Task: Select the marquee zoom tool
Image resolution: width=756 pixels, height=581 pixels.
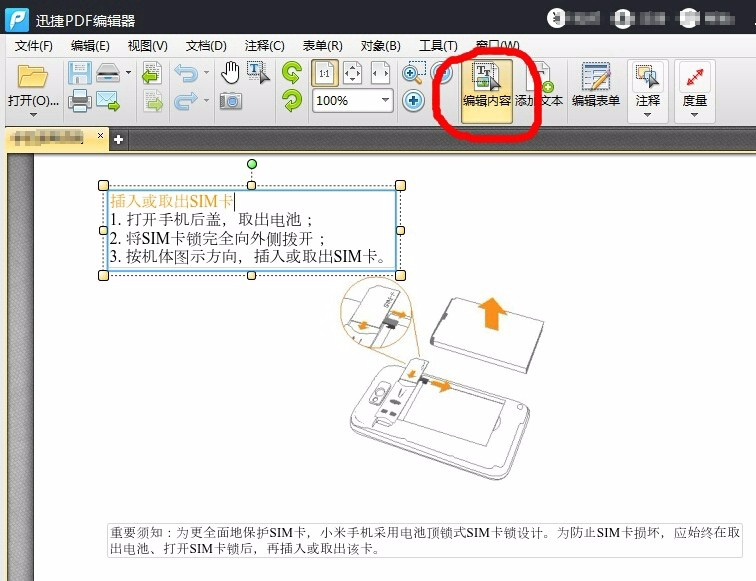Action: point(414,73)
